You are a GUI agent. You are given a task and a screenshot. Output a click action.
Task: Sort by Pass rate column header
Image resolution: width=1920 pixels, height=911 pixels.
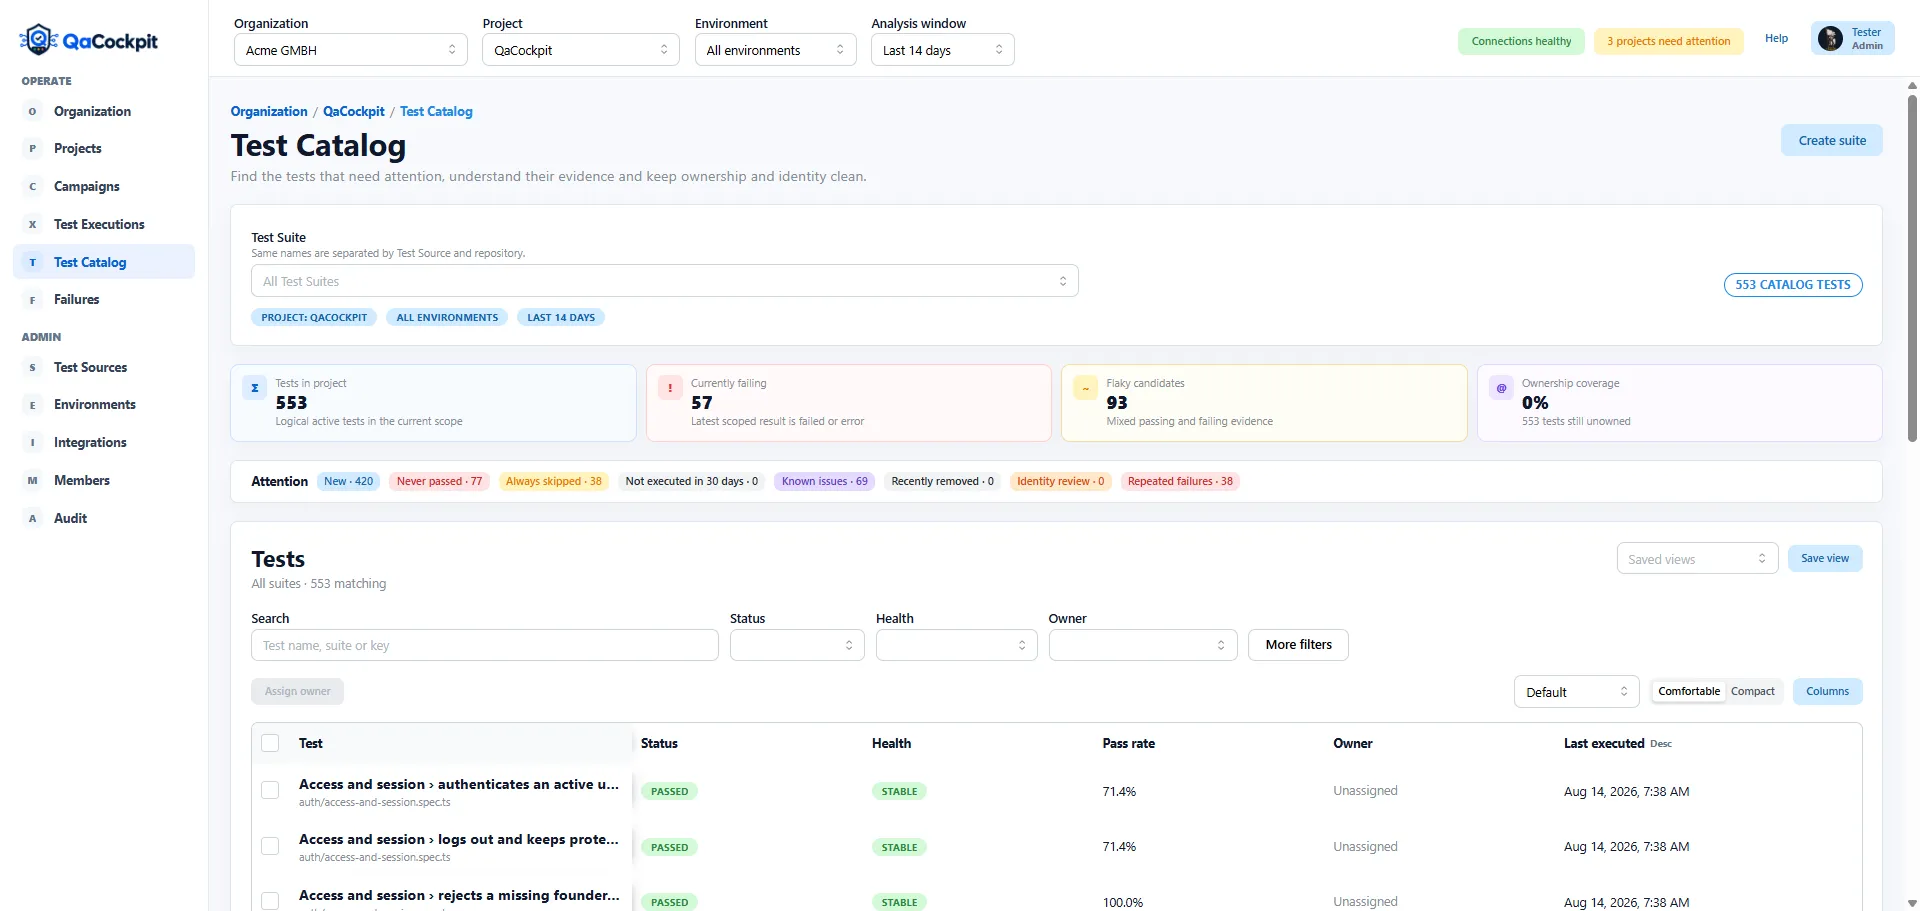pyautogui.click(x=1129, y=743)
